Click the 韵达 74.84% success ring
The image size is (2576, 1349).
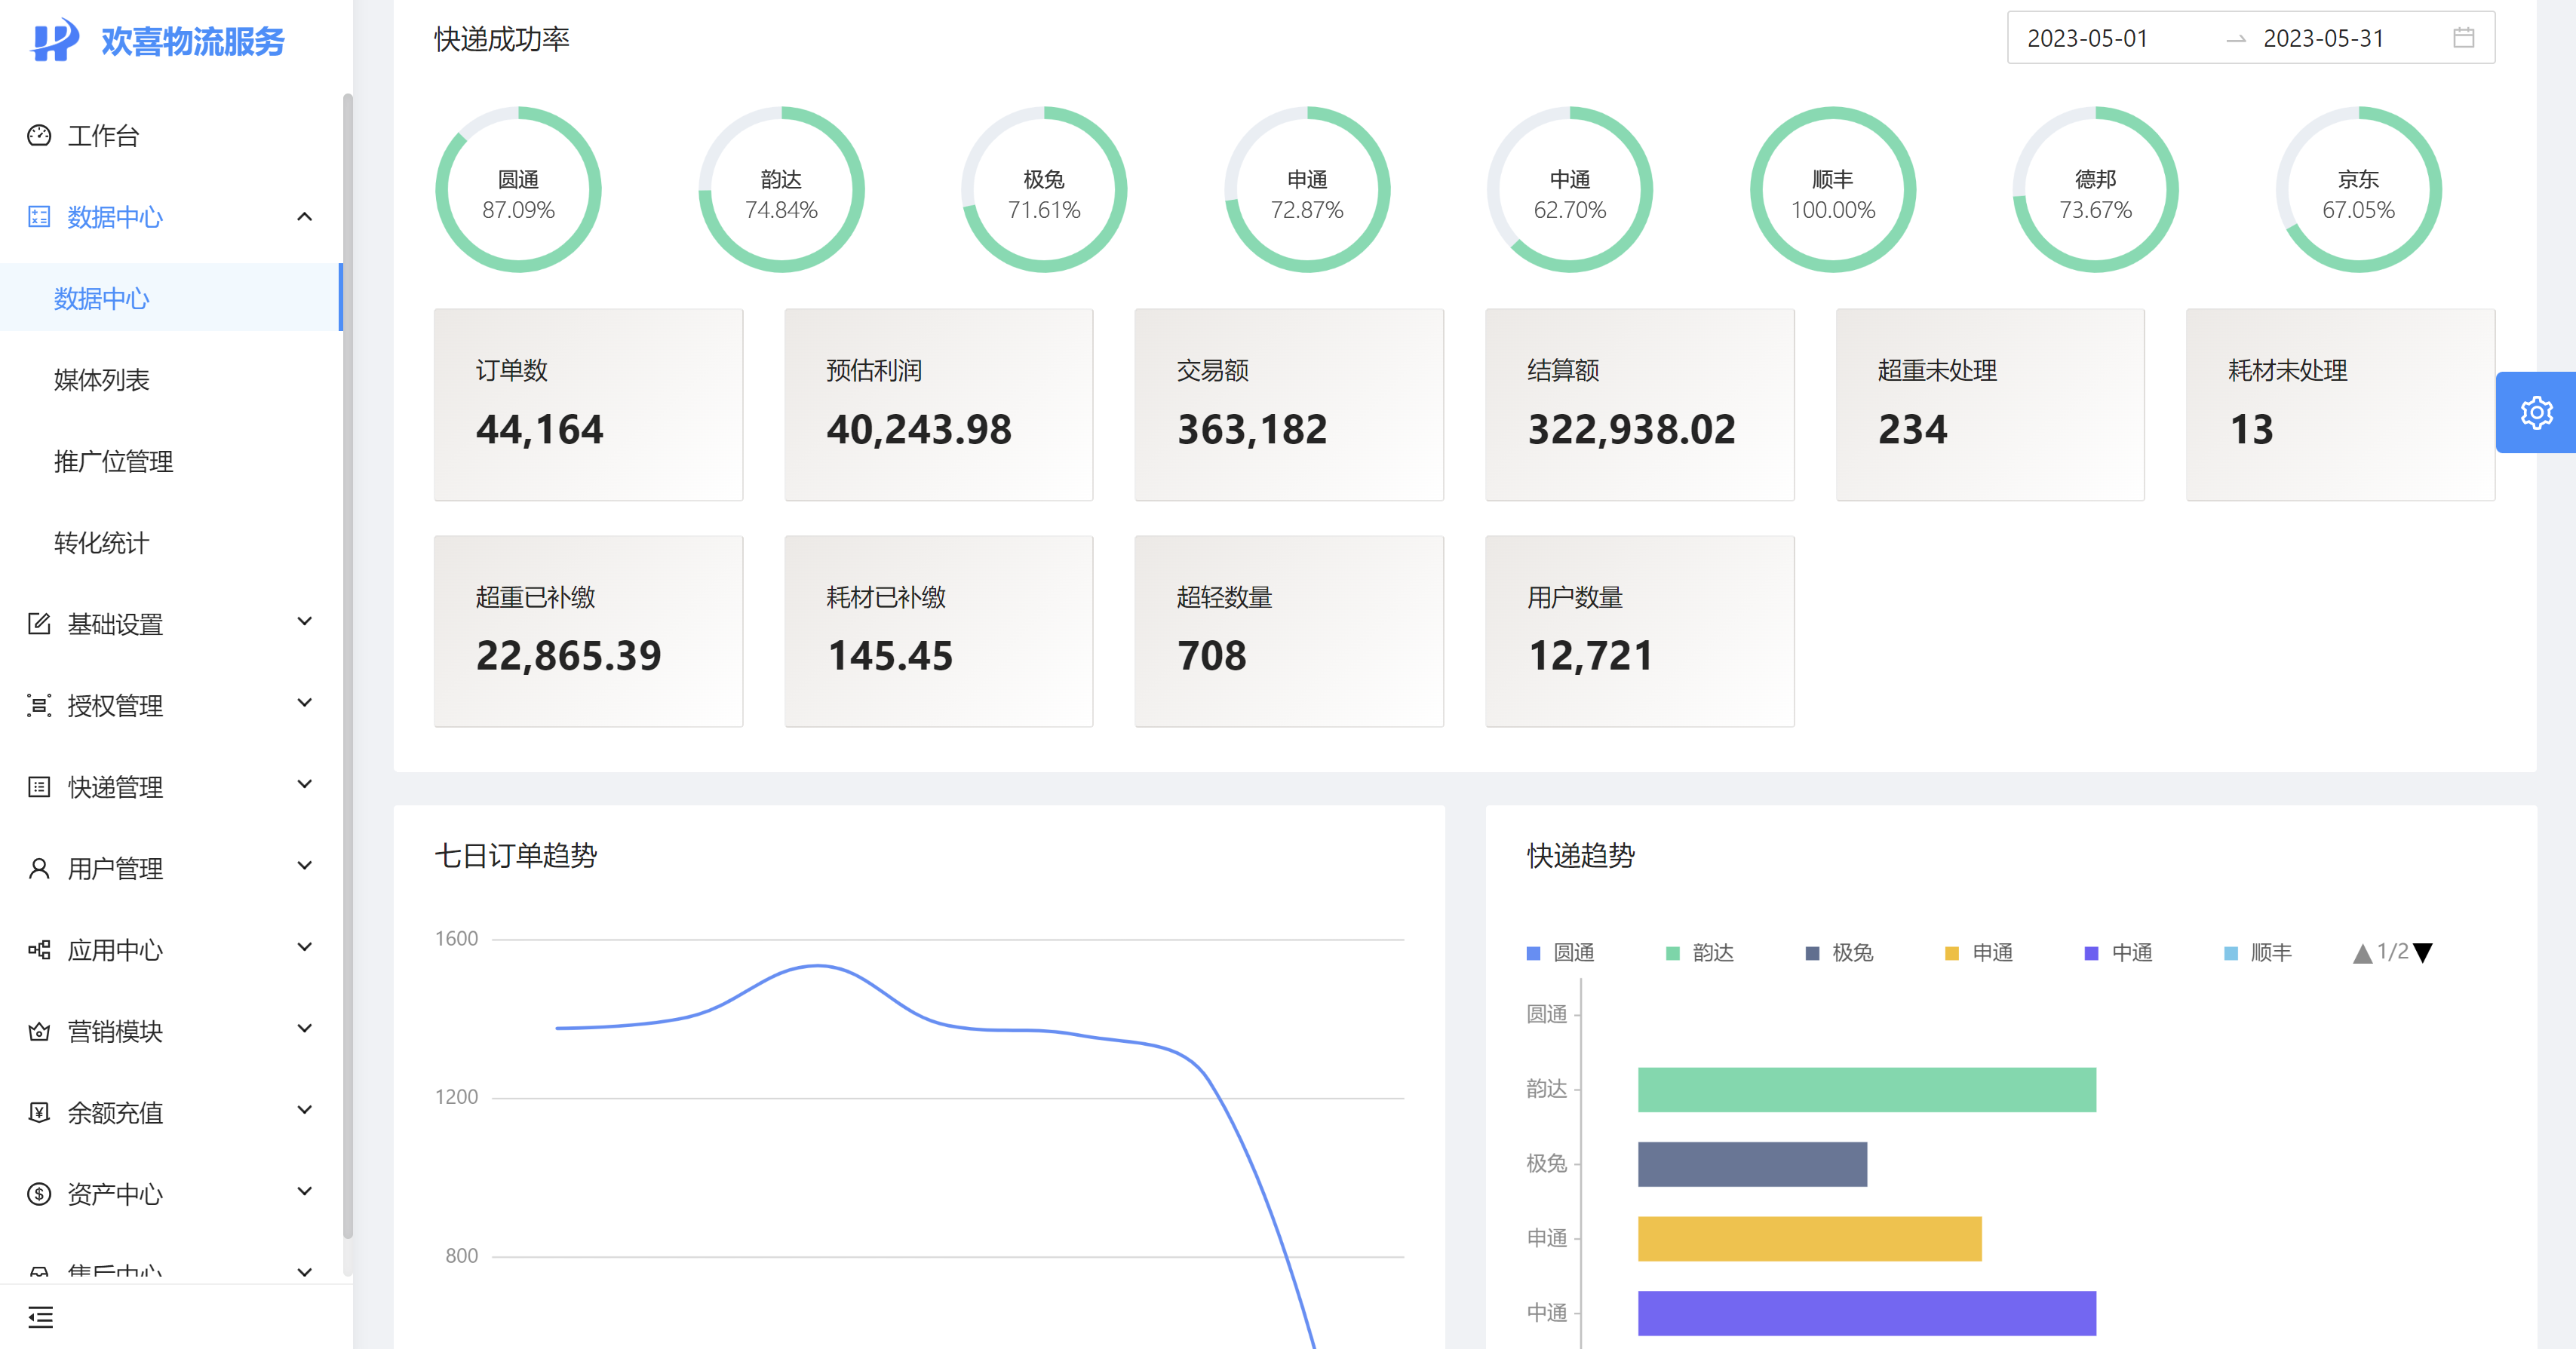[x=781, y=189]
